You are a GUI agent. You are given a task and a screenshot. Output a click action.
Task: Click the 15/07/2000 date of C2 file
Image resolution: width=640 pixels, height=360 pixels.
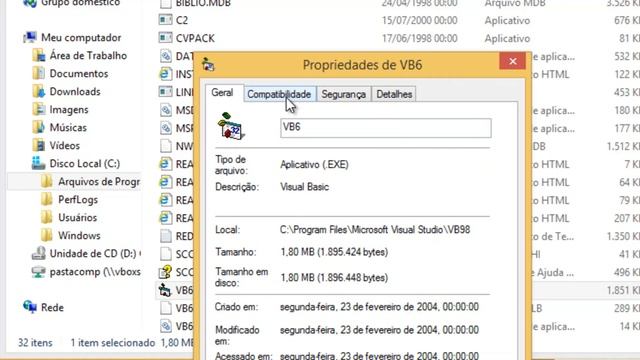pyautogui.click(x=420, y=20)
